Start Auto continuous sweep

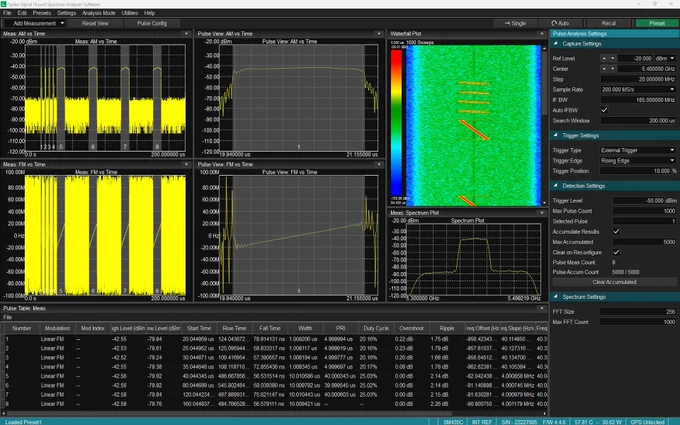click(560, 23)
